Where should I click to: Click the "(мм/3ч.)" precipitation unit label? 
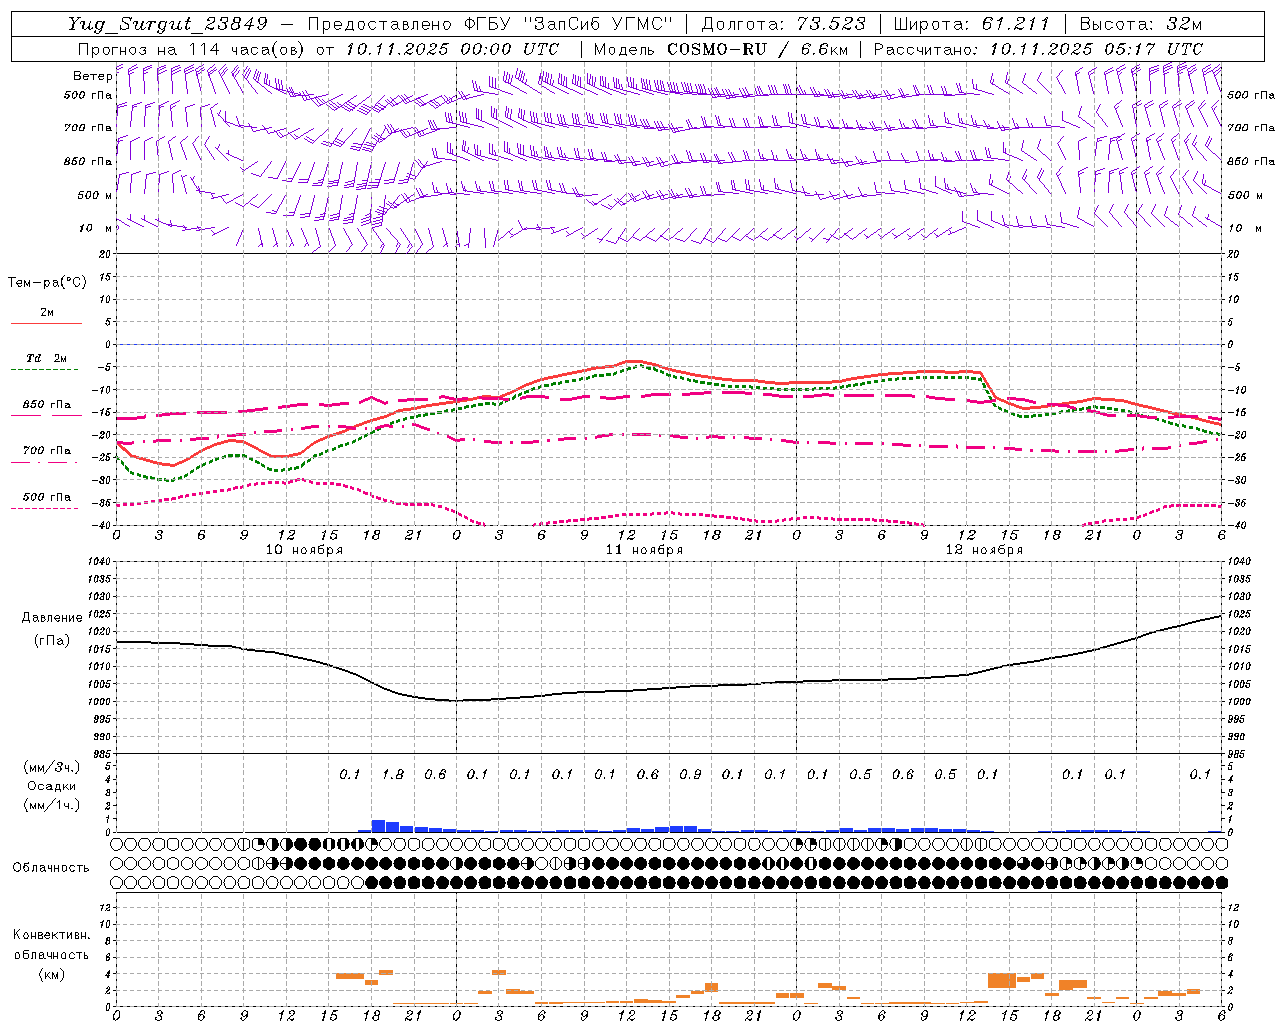52,767
